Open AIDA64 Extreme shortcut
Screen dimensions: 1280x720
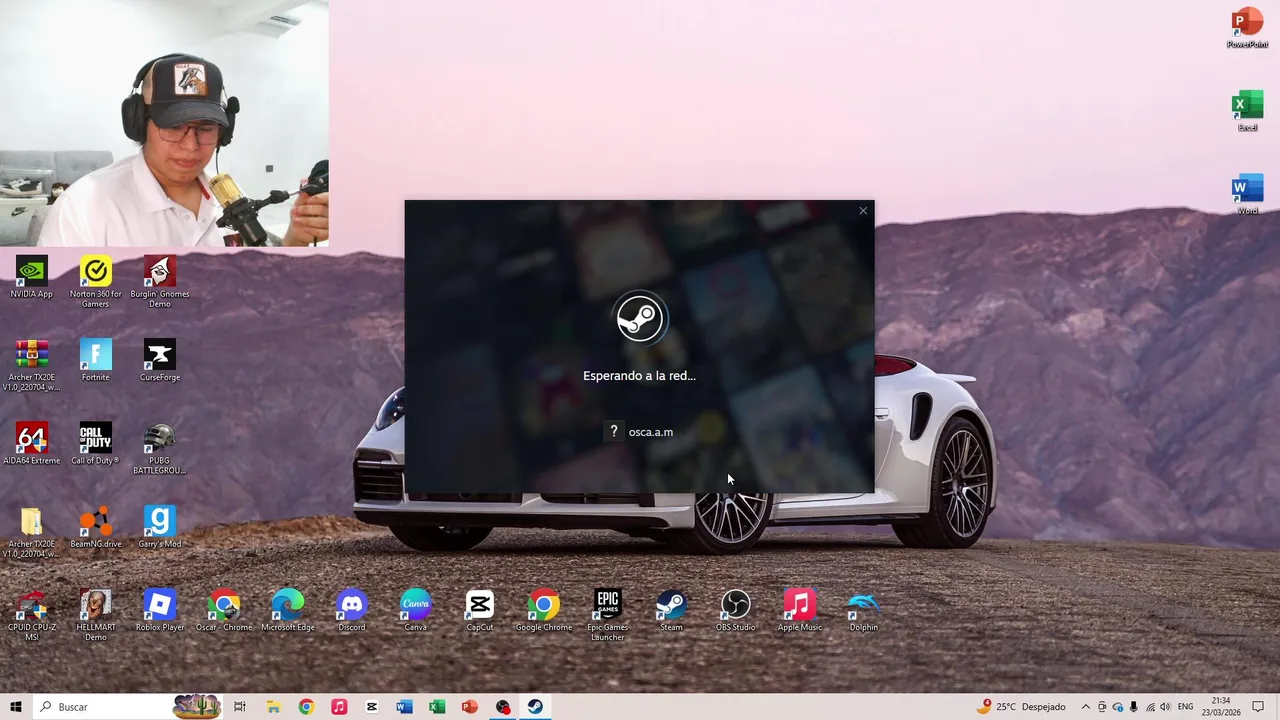click(31, 444)
